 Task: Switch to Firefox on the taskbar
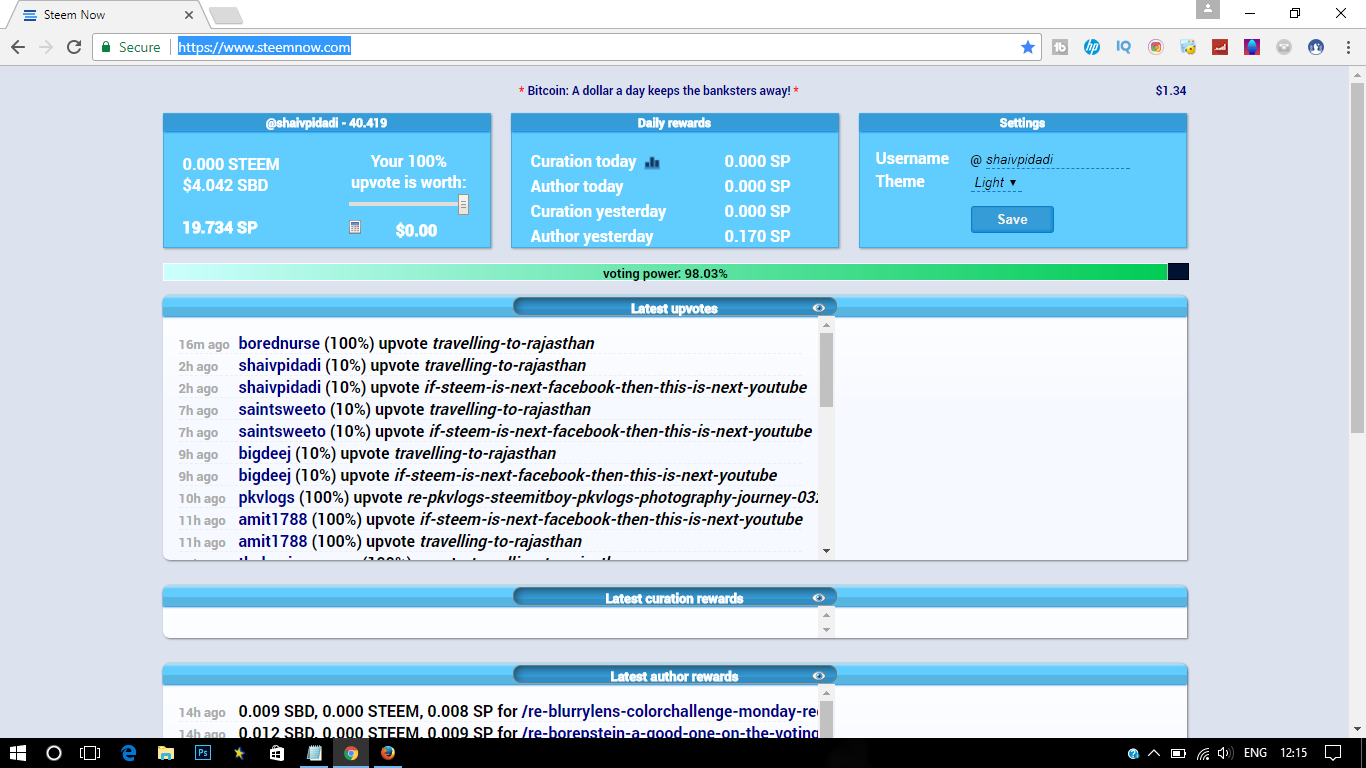(388, 753)
